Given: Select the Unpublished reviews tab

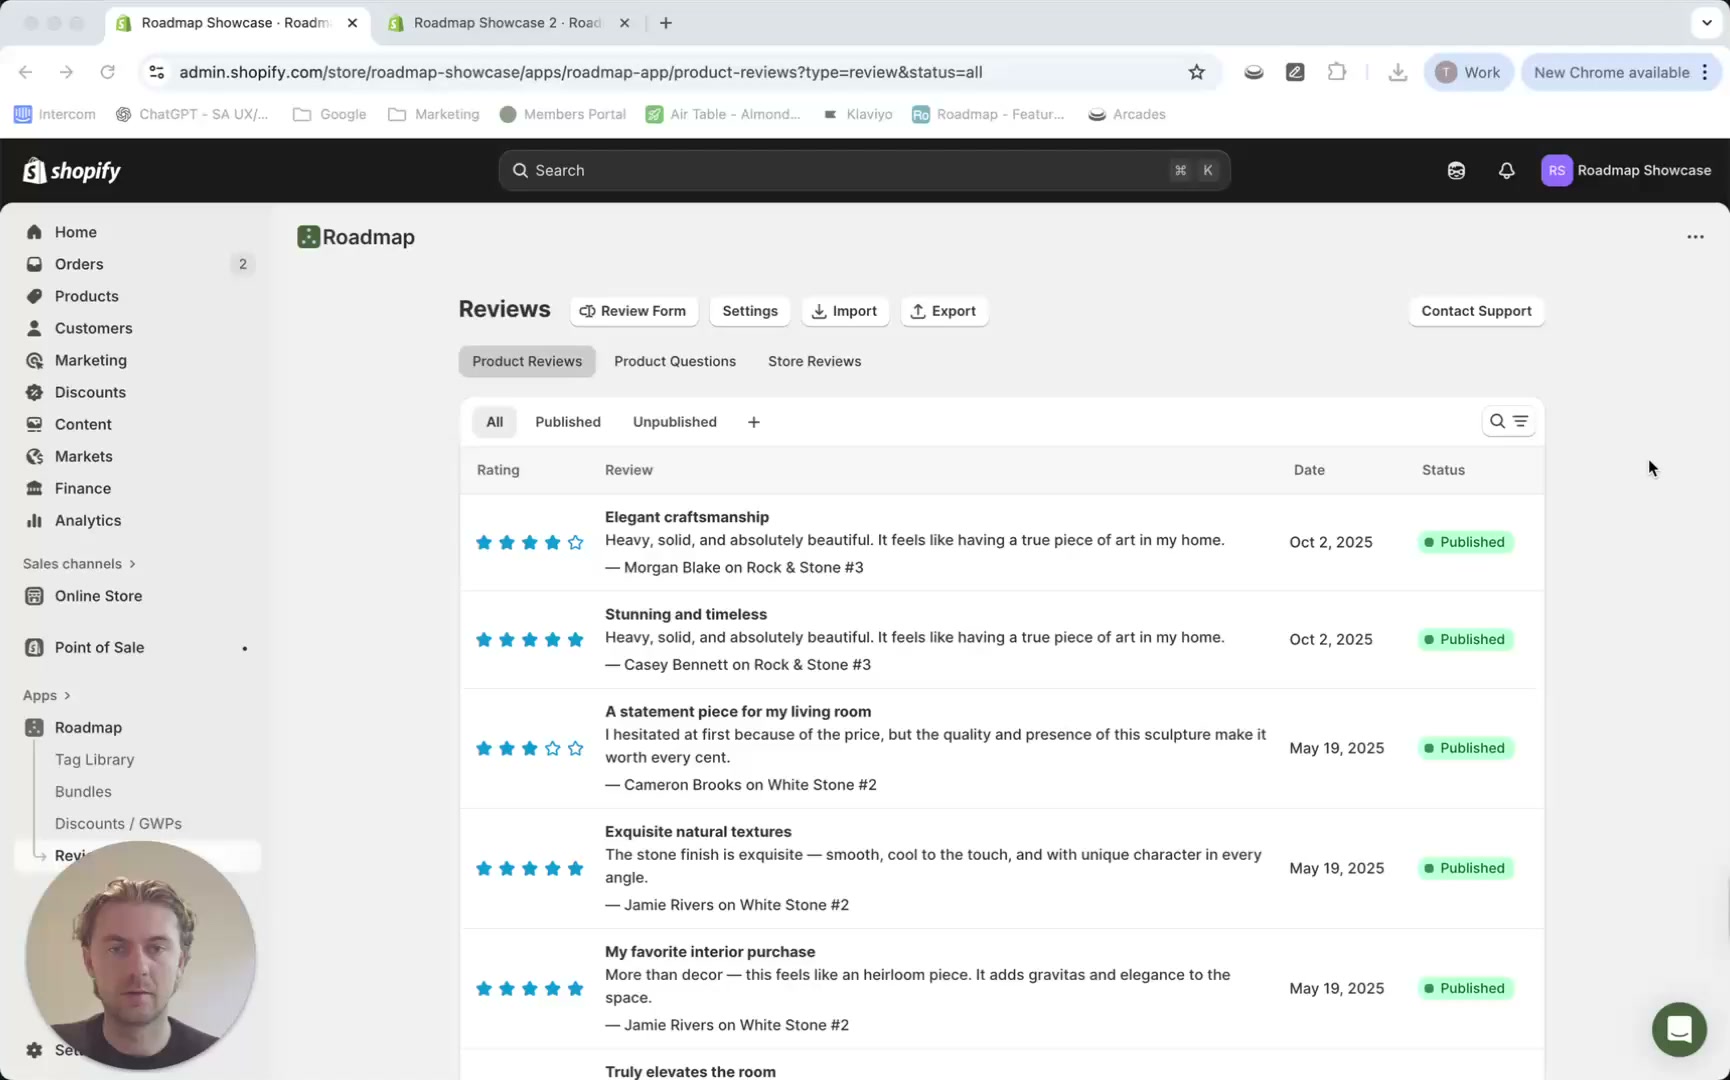Looking at the screenshot, I should (x=674, y=421).
